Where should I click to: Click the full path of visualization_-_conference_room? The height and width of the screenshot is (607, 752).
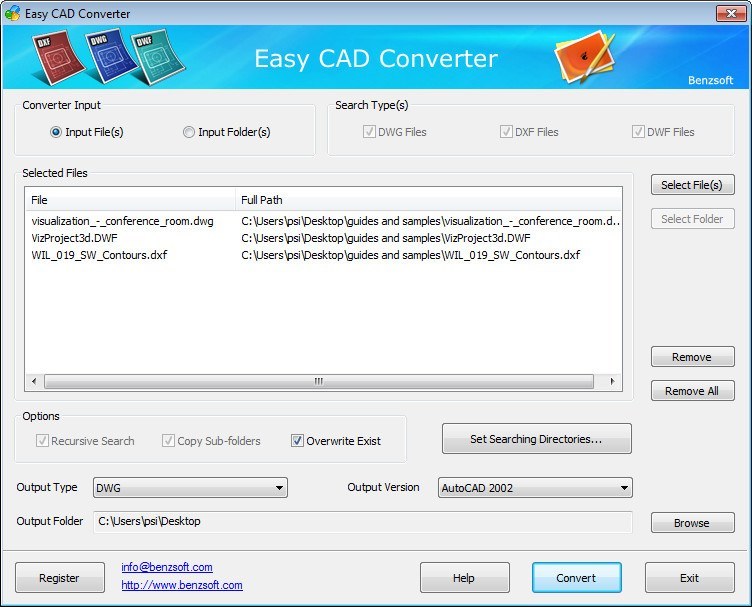tap(430, 221)
